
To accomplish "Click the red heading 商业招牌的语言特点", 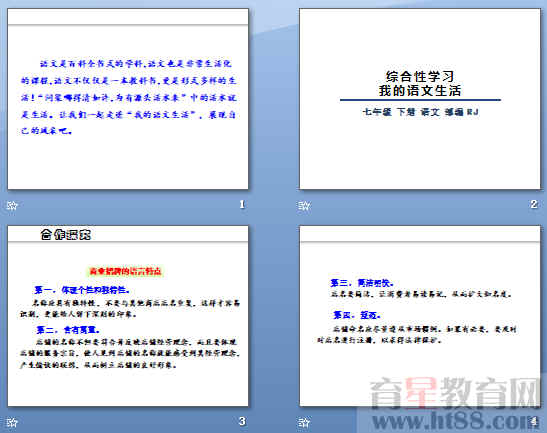I will point(125,271).
